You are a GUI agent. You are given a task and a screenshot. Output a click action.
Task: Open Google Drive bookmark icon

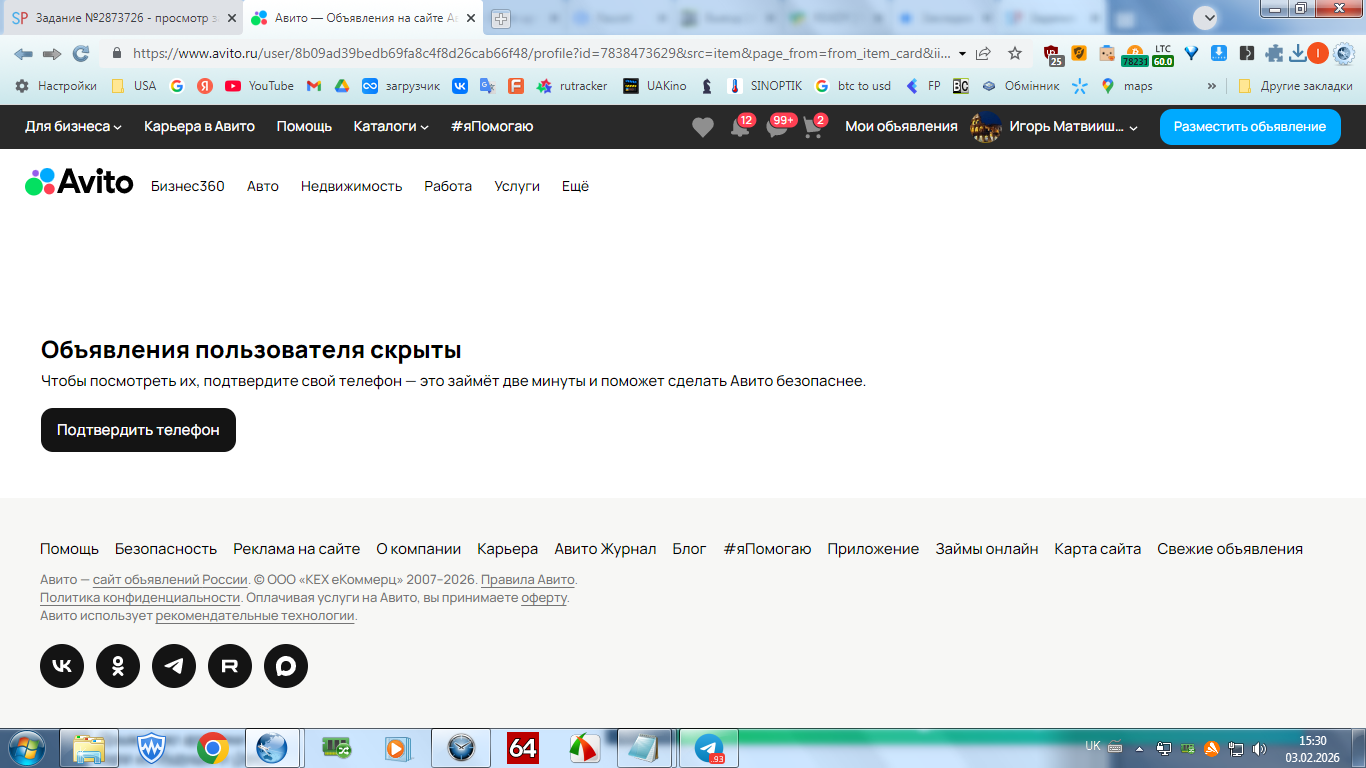(341, 86)
